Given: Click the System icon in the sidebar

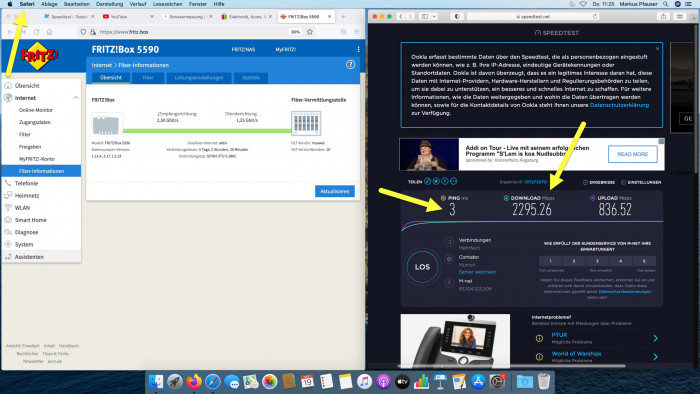Looking at the screenshot, I should point(8,245).
